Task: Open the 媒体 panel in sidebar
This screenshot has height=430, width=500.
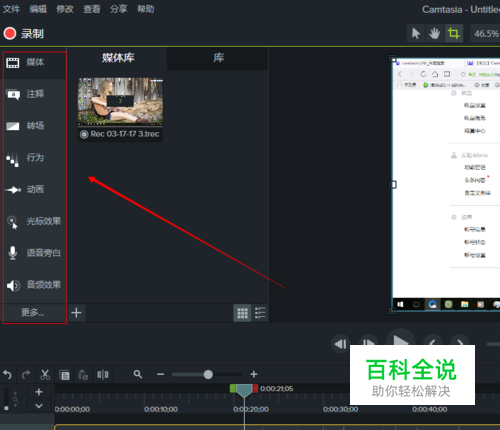Action: coord(34,62)
